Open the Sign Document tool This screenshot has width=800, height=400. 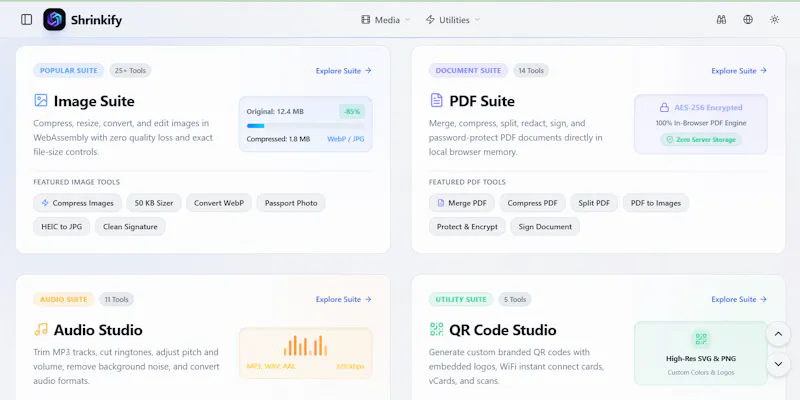coord(545,227)
